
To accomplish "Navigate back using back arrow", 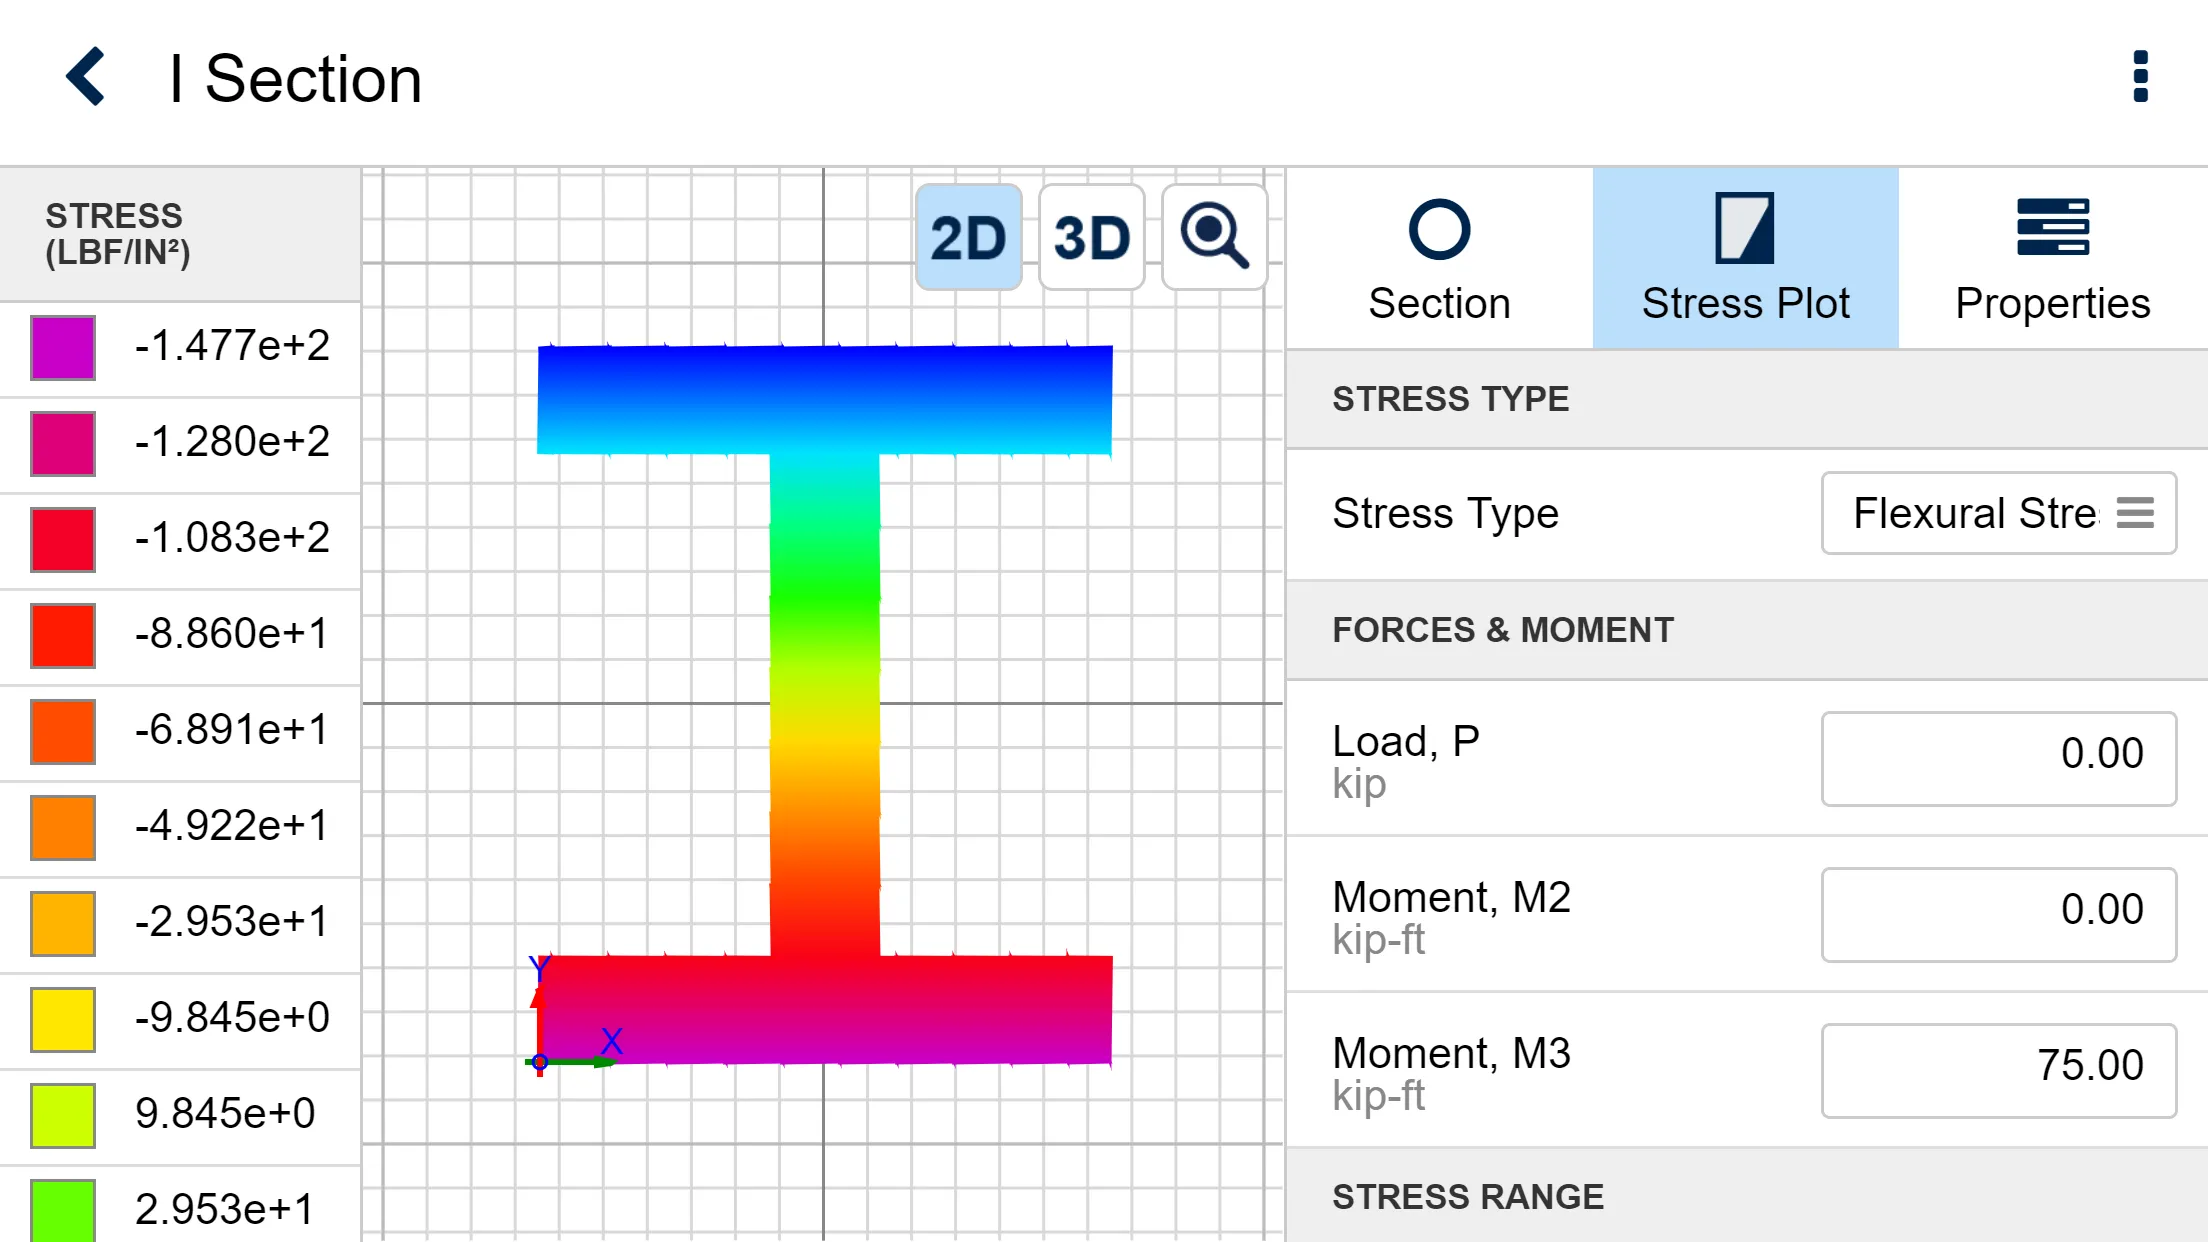I will coord(88,76).
